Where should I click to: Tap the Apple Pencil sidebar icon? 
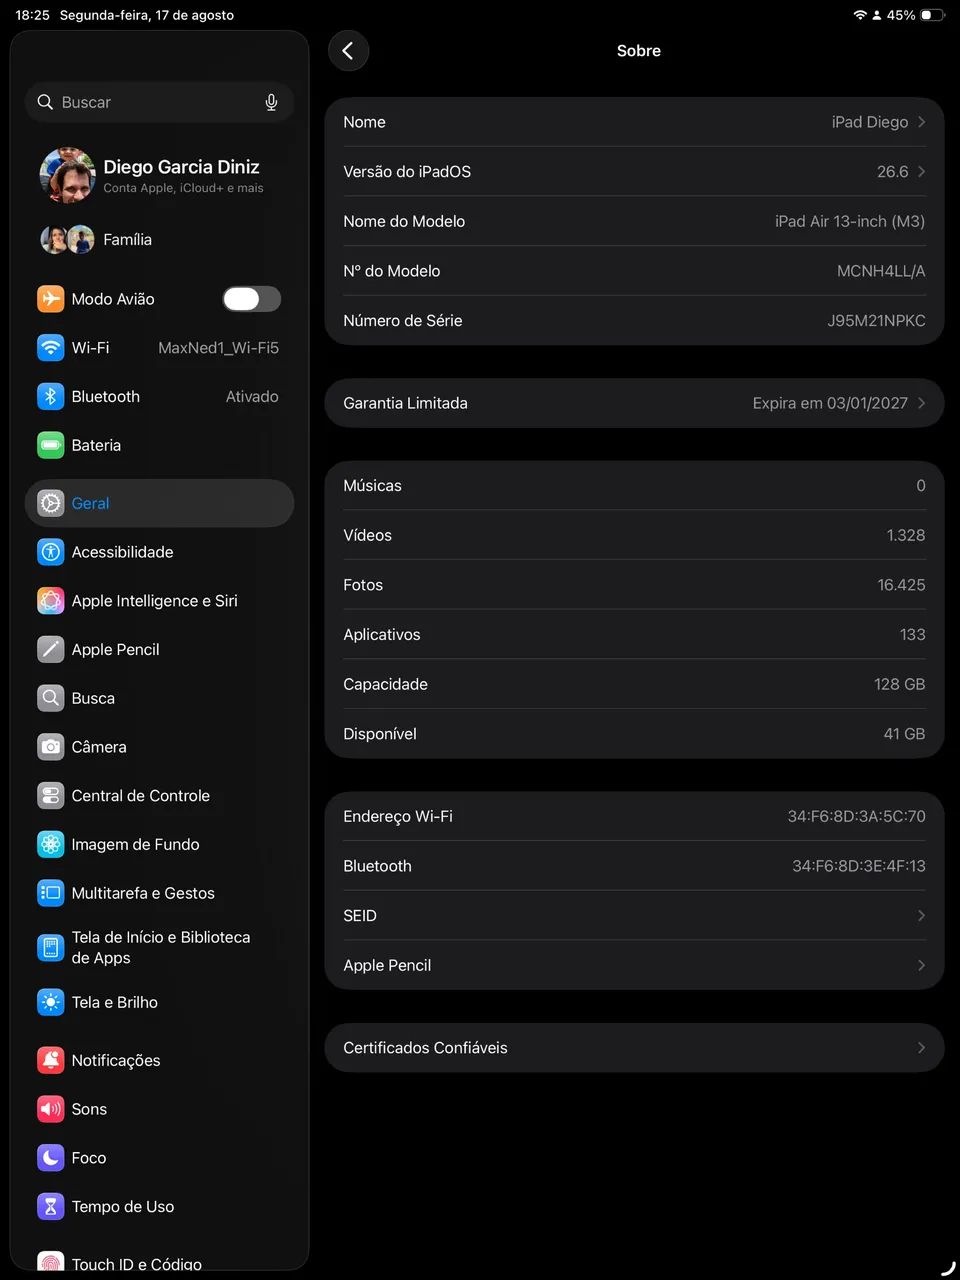pos(51,650)
